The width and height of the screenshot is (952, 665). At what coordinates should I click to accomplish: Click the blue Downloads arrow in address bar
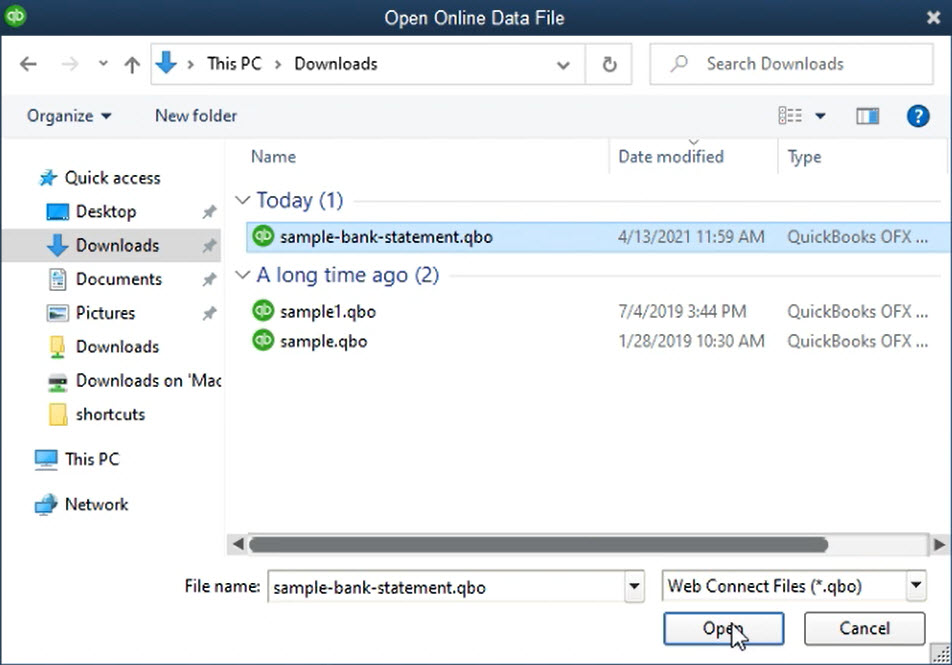click(166, 63)
